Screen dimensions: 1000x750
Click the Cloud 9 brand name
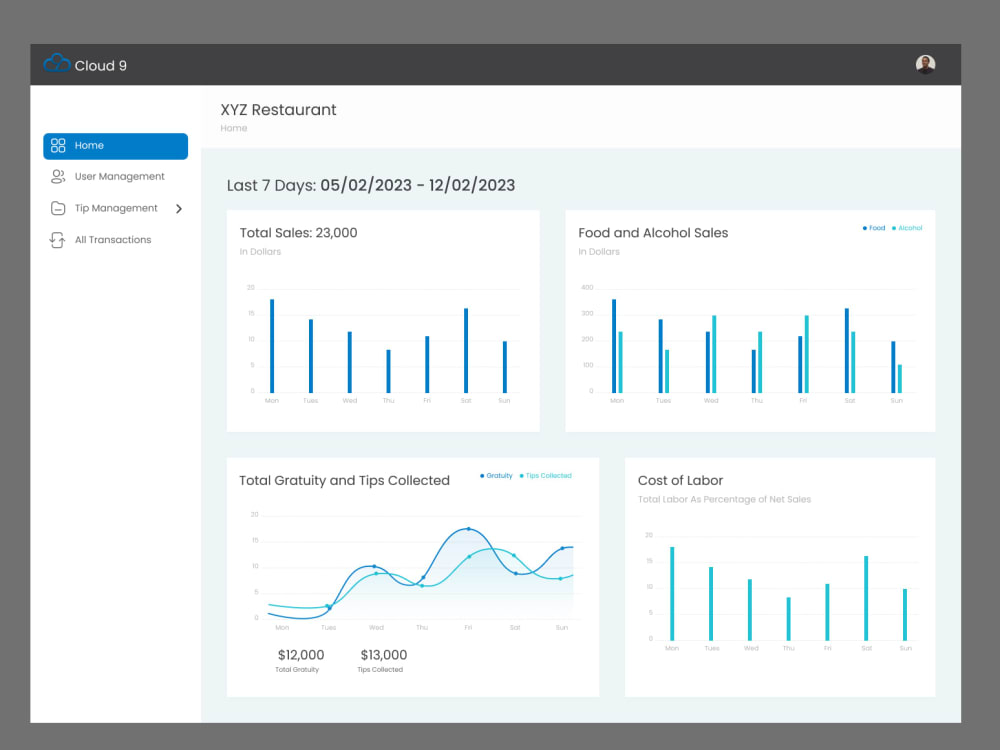point(100,66)
